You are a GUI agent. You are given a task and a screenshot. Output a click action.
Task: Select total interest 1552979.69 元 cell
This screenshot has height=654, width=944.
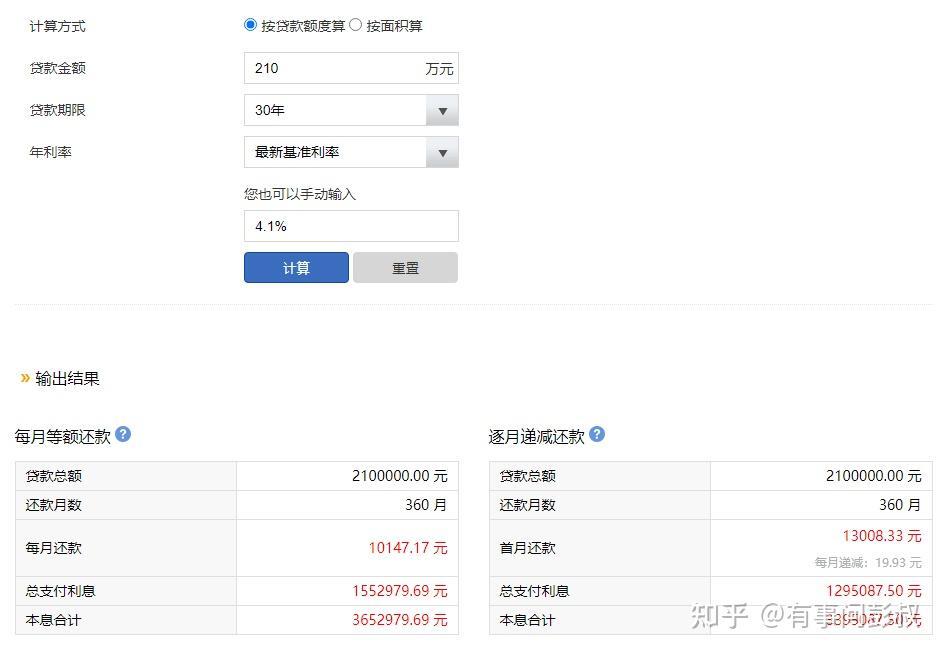pyautogui.click(x=399, y=591)
